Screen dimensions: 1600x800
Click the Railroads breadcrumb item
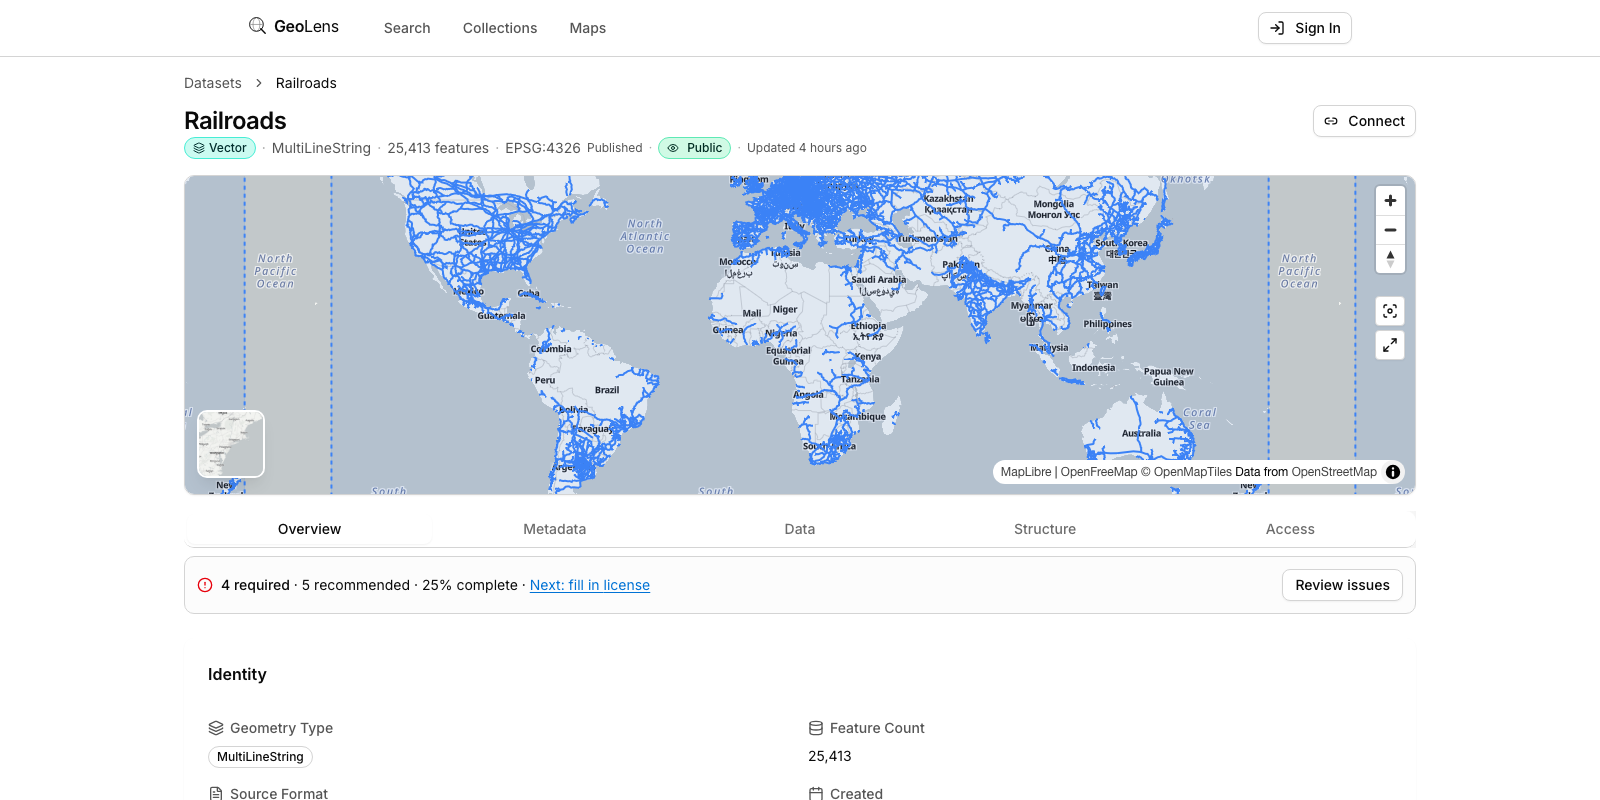[x=306, y=83]
